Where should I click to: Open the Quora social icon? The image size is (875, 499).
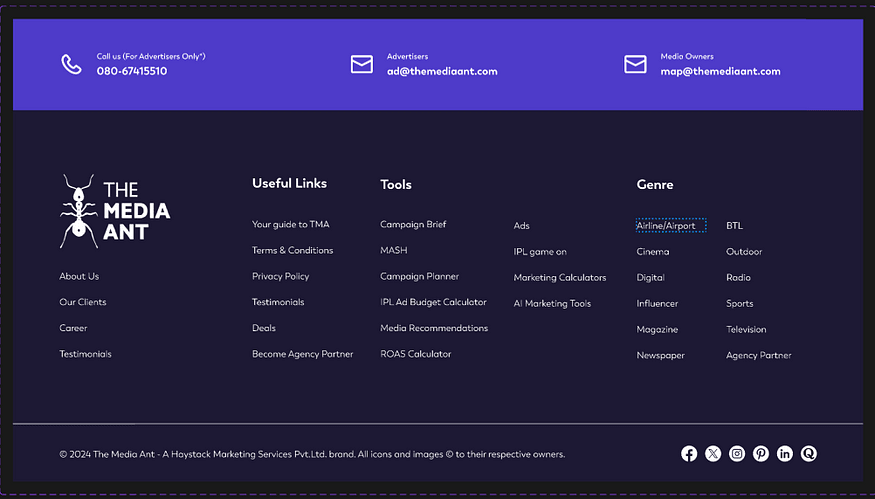[x=809, y=454]
